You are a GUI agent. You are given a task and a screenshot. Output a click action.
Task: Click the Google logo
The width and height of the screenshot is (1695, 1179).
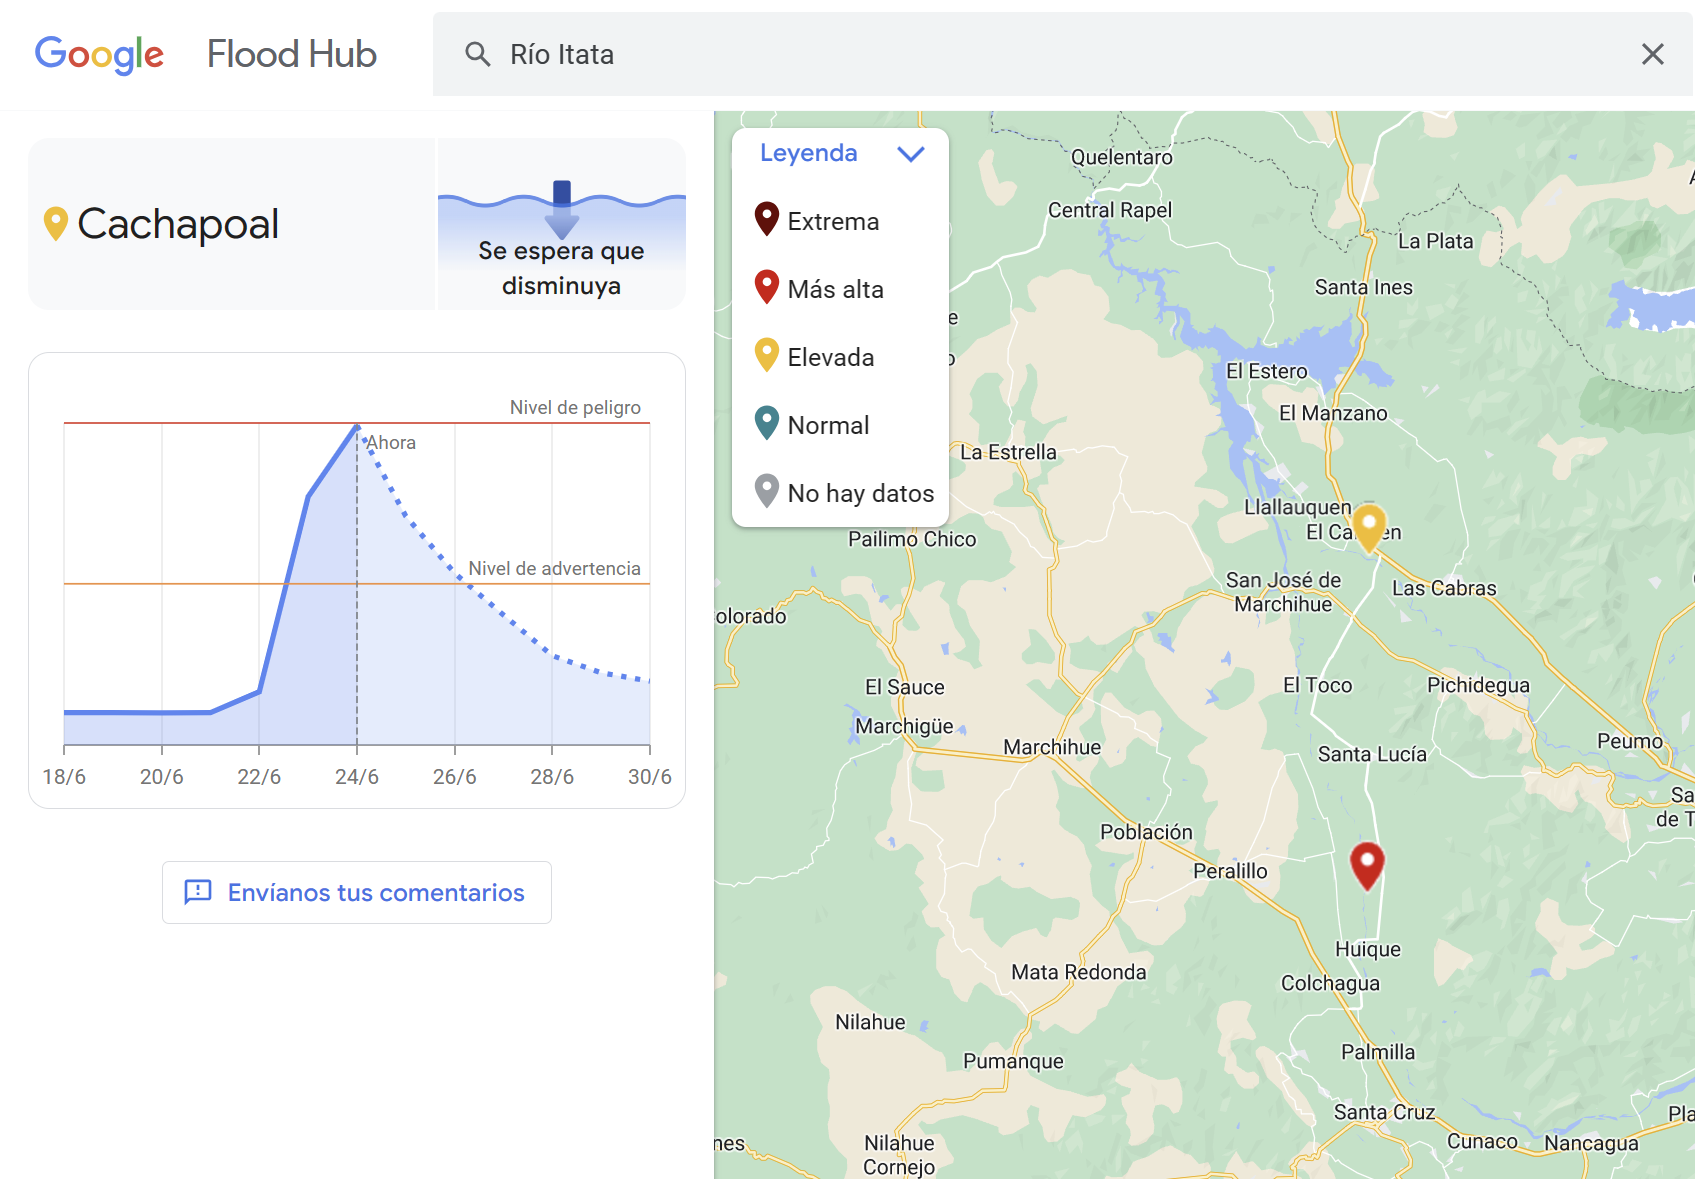(99, 54)
